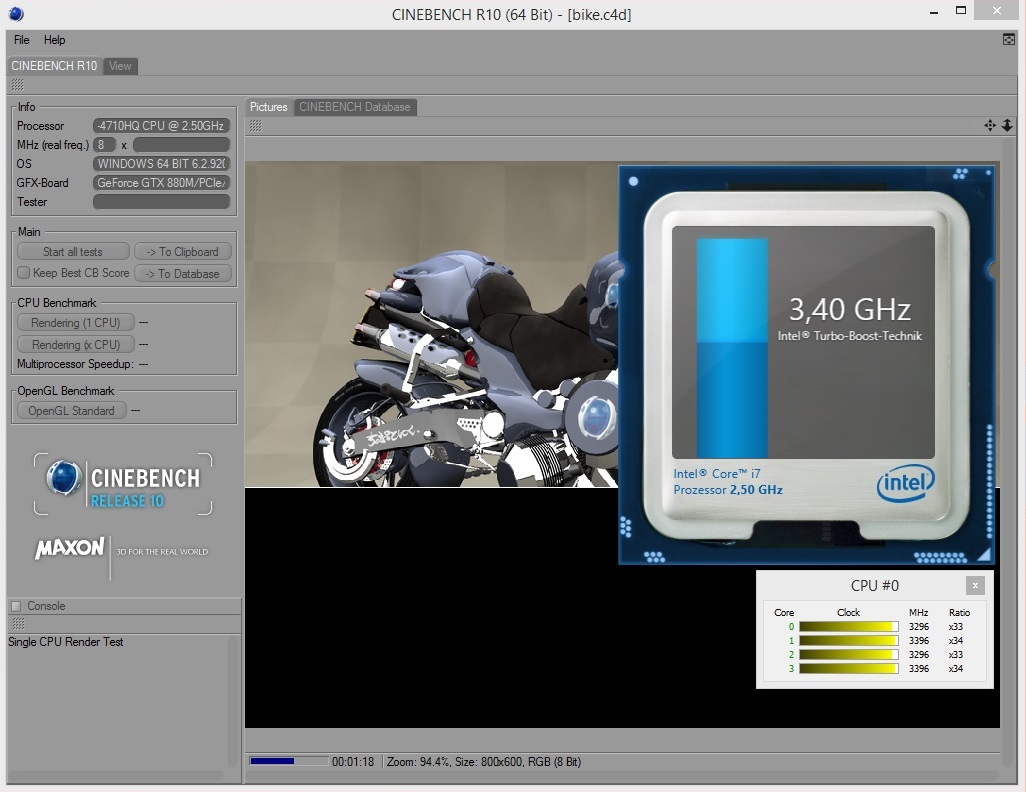Click the grip handle under Console
The image size is (1026, 792).
click(x=18, y=624)
